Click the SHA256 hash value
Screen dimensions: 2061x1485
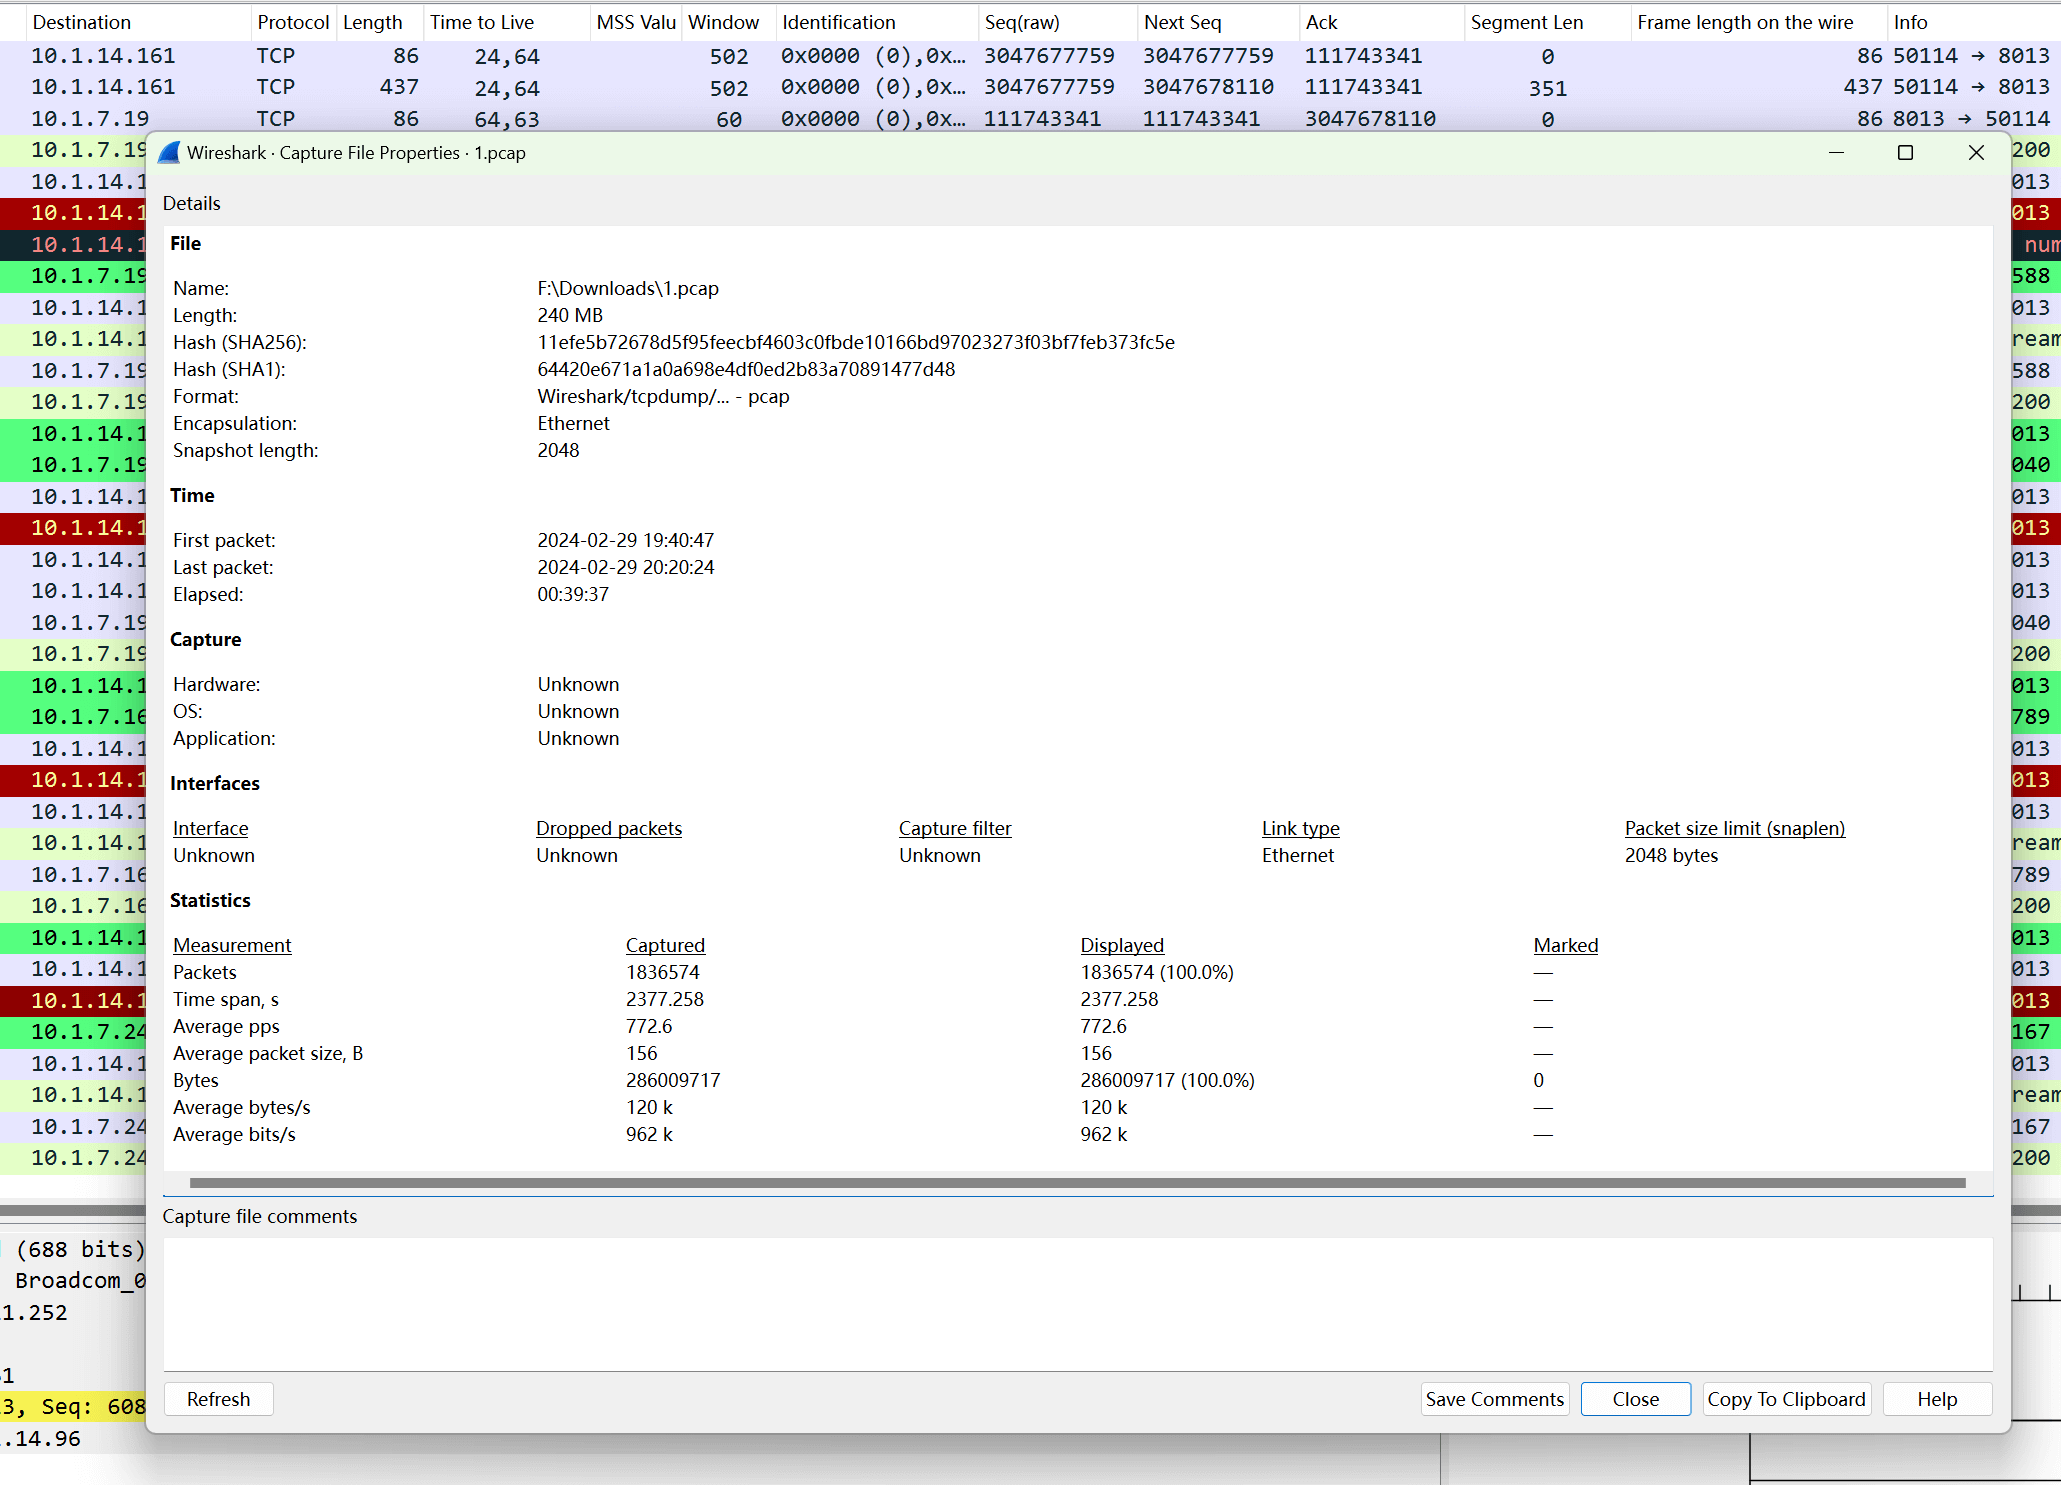856,342
